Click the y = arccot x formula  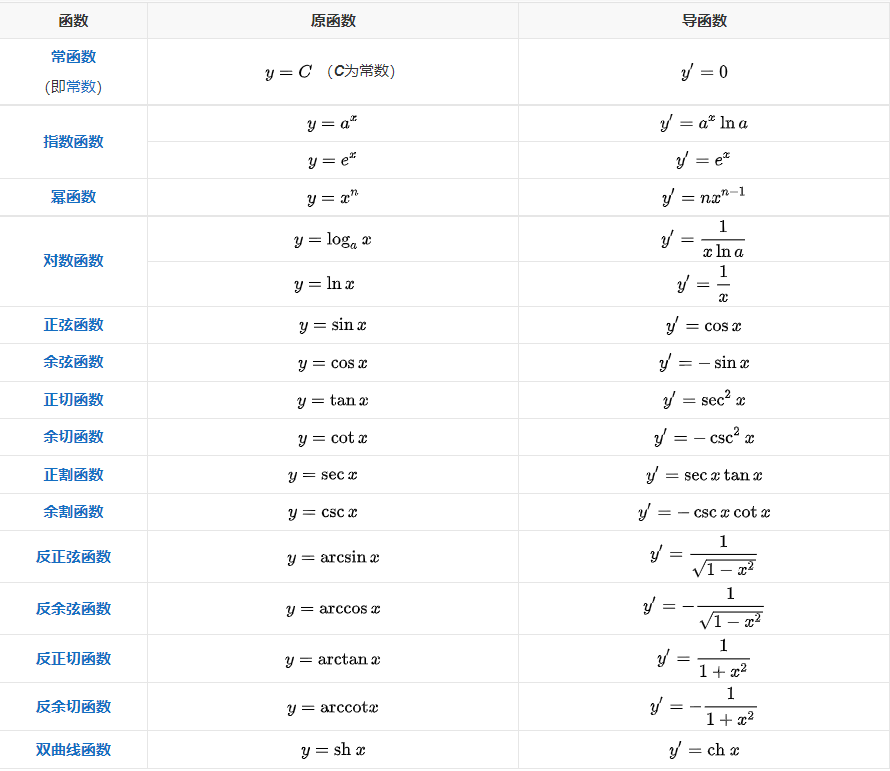(333, 707)
